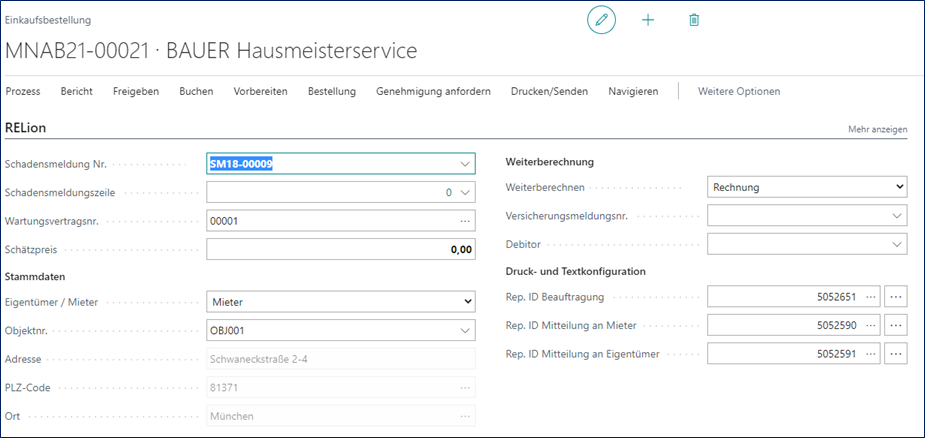
Task: Click the ellipsis button beside Rep. ID Mitteilung an Eigentümer
Action: pos(896,354)
